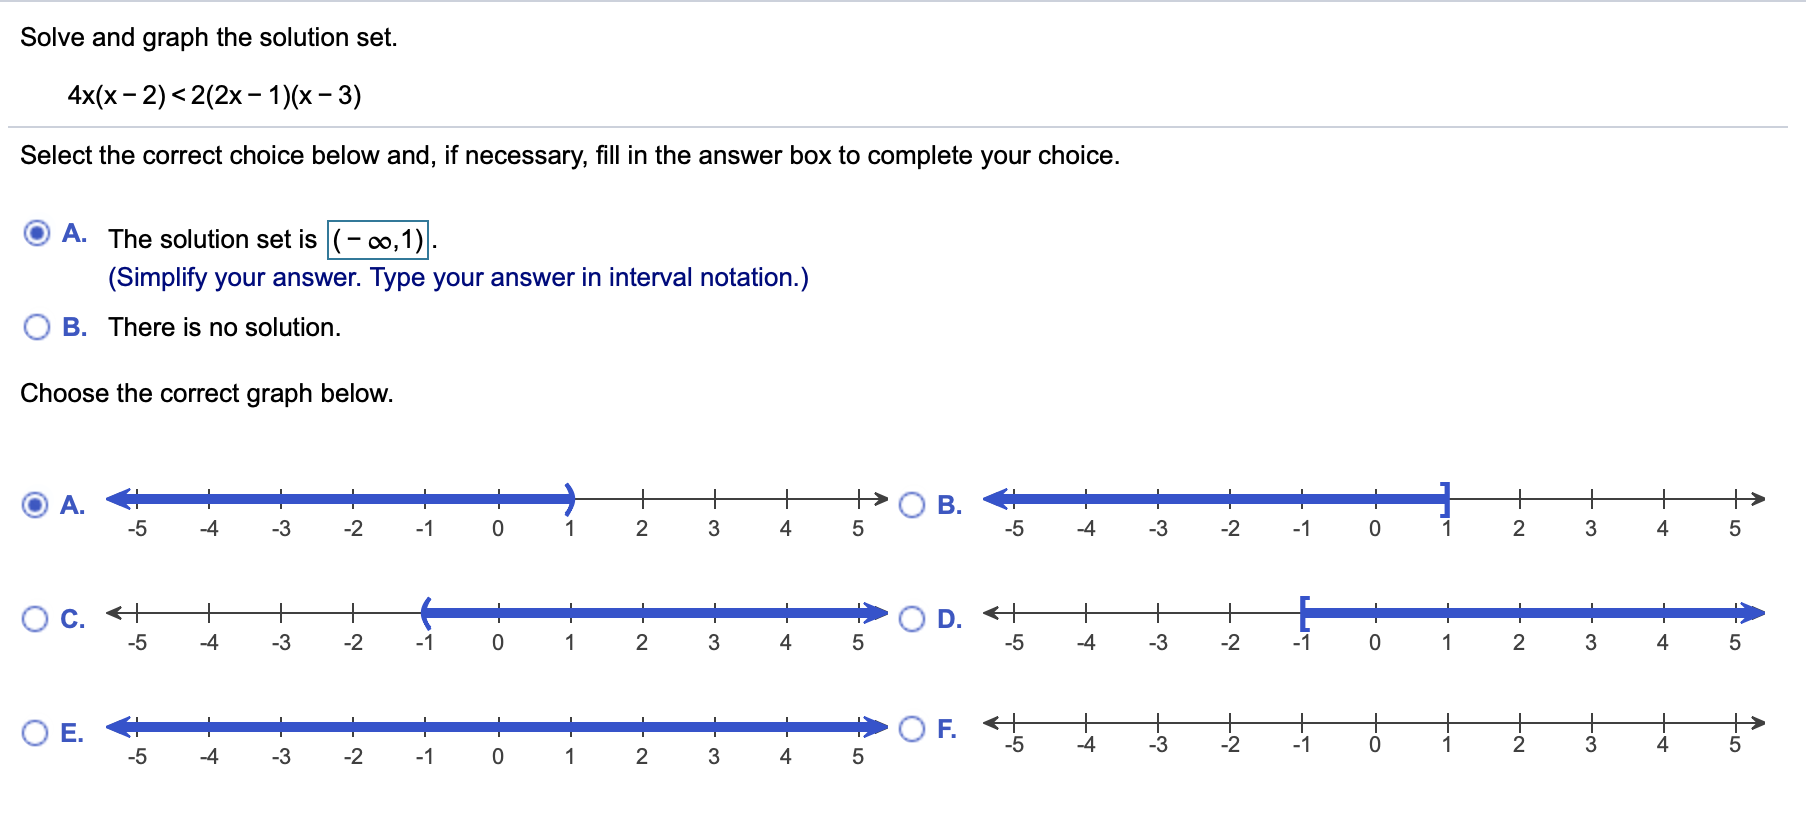This screenshot has height=834, width=1806.
Task: Choose graph option D radio button
Action: [x=912, y=619]
